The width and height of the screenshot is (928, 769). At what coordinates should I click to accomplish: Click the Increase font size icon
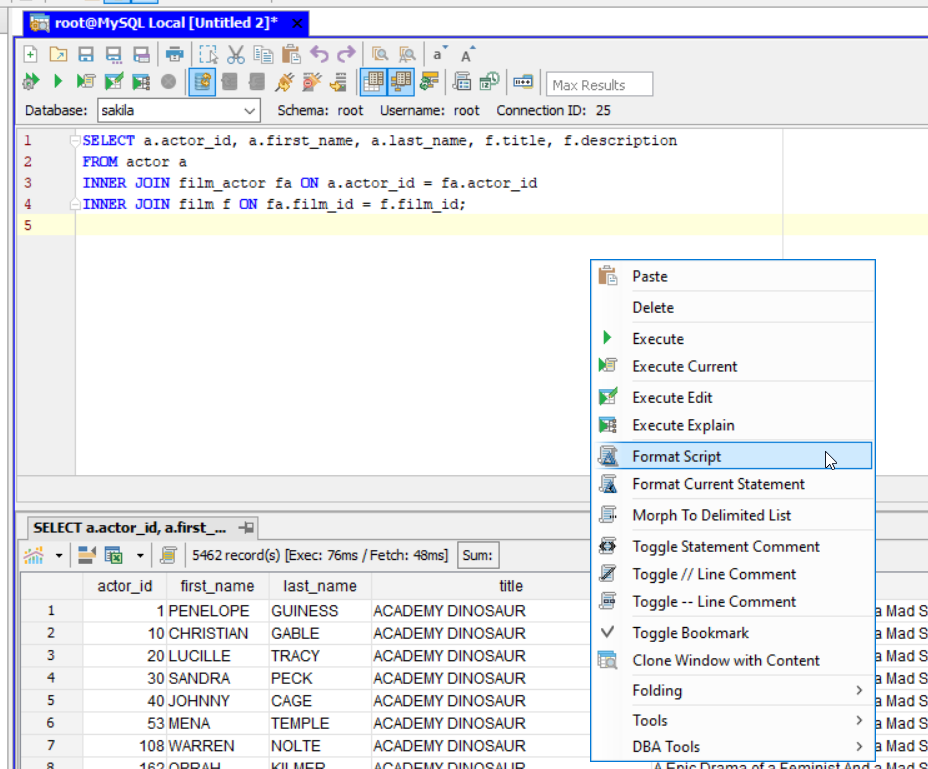tap(467, 55)
